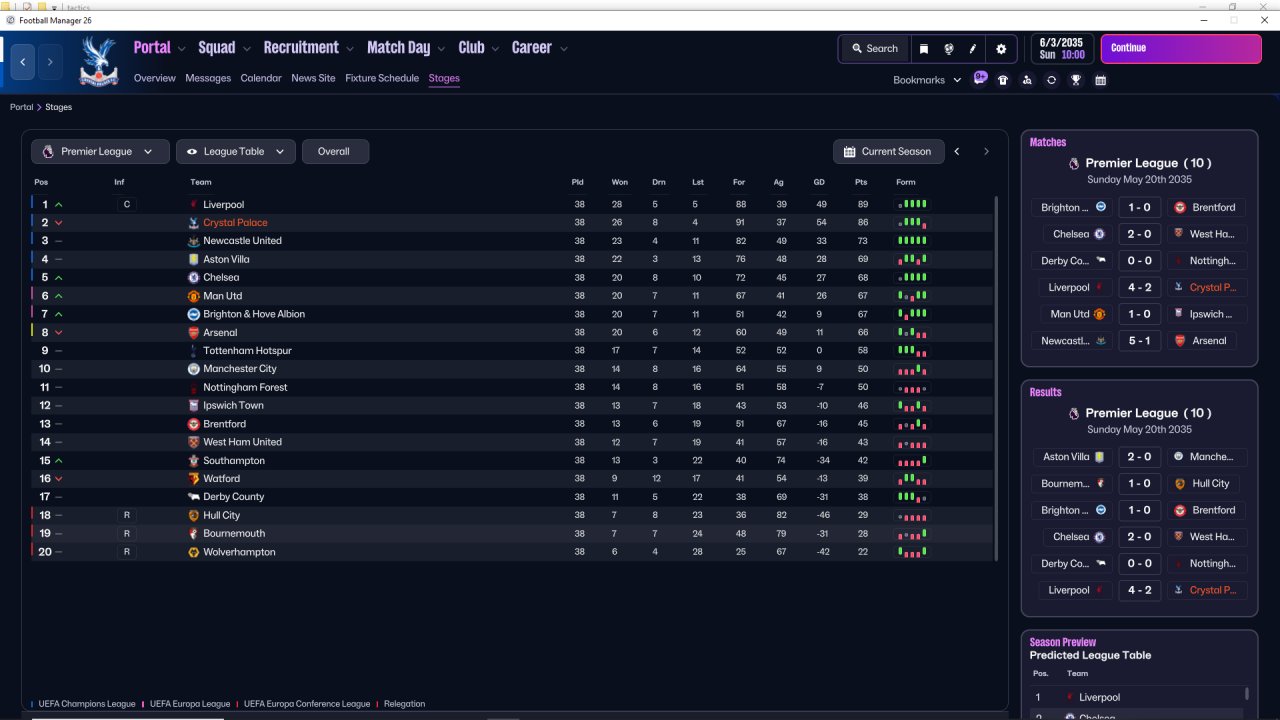
Task: Show previous season with left chevron
Action: pyautogui.click(x=957, y=152)
